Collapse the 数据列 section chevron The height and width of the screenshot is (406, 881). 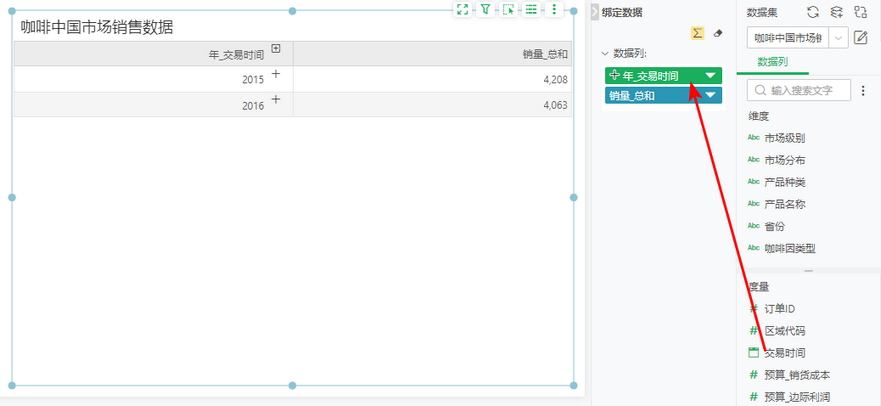point(605,54)
